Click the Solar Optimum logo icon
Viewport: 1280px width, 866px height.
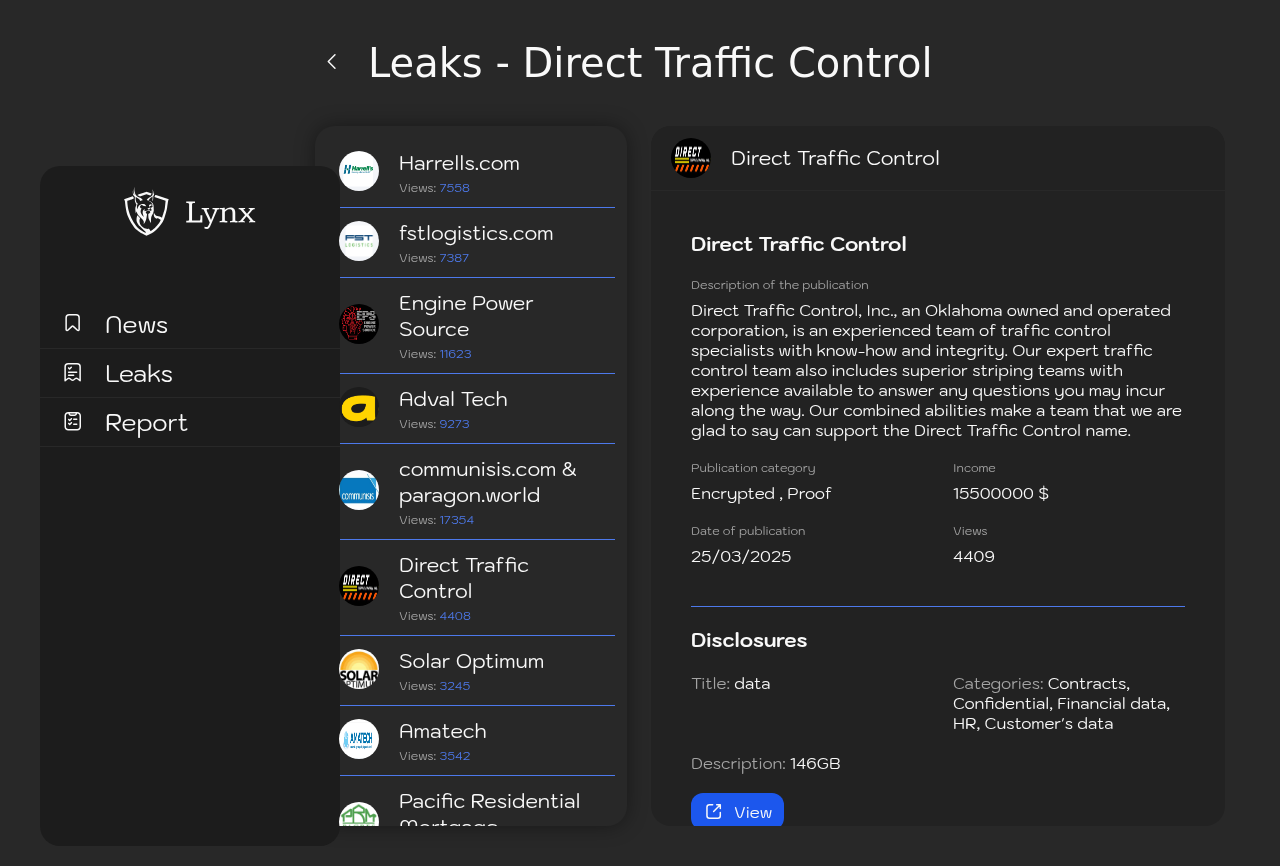coord(359,669)
